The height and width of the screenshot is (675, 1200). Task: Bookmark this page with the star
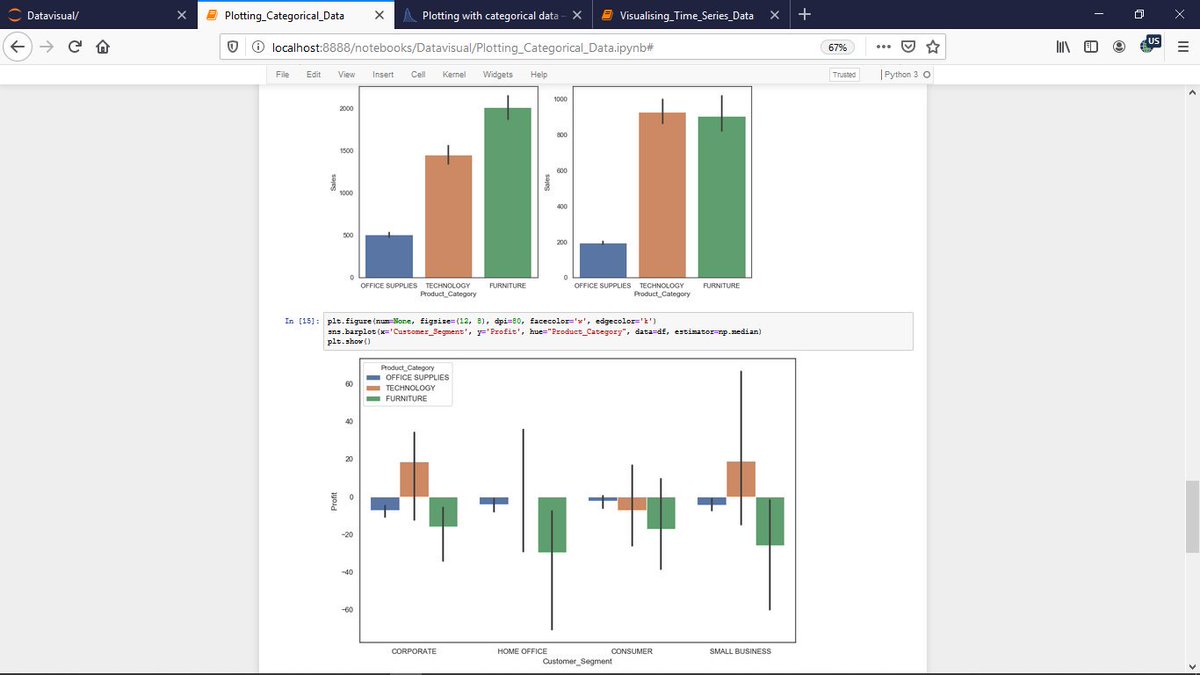click(x=933, y=47)
